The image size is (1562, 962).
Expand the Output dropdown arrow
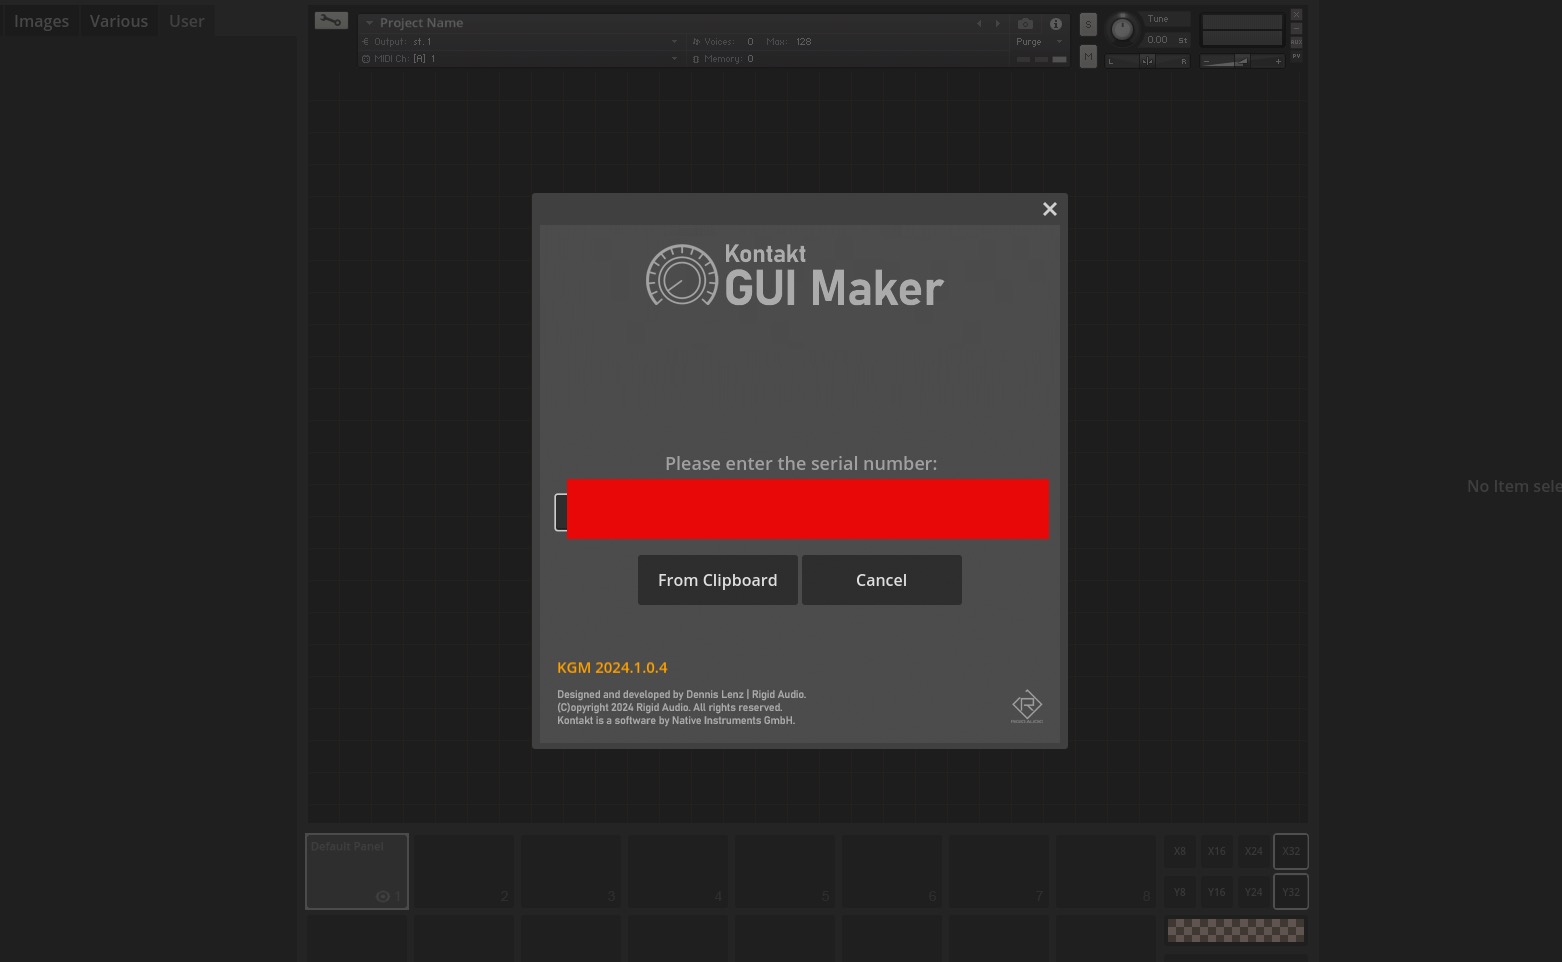[x=674, y=42]
